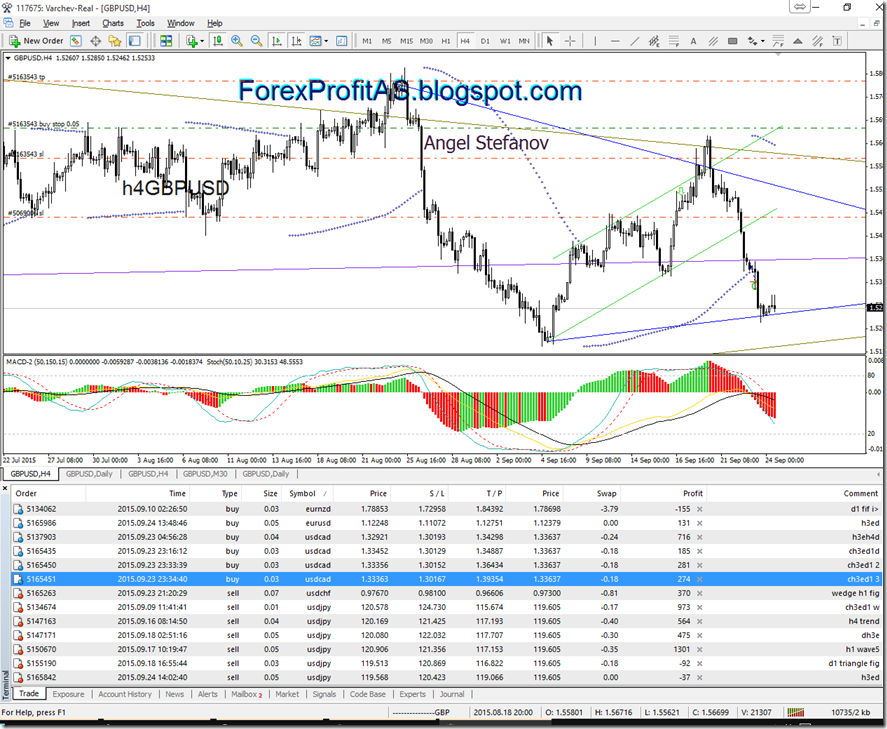Click the New Order toolbar button

tap(36, 41)
